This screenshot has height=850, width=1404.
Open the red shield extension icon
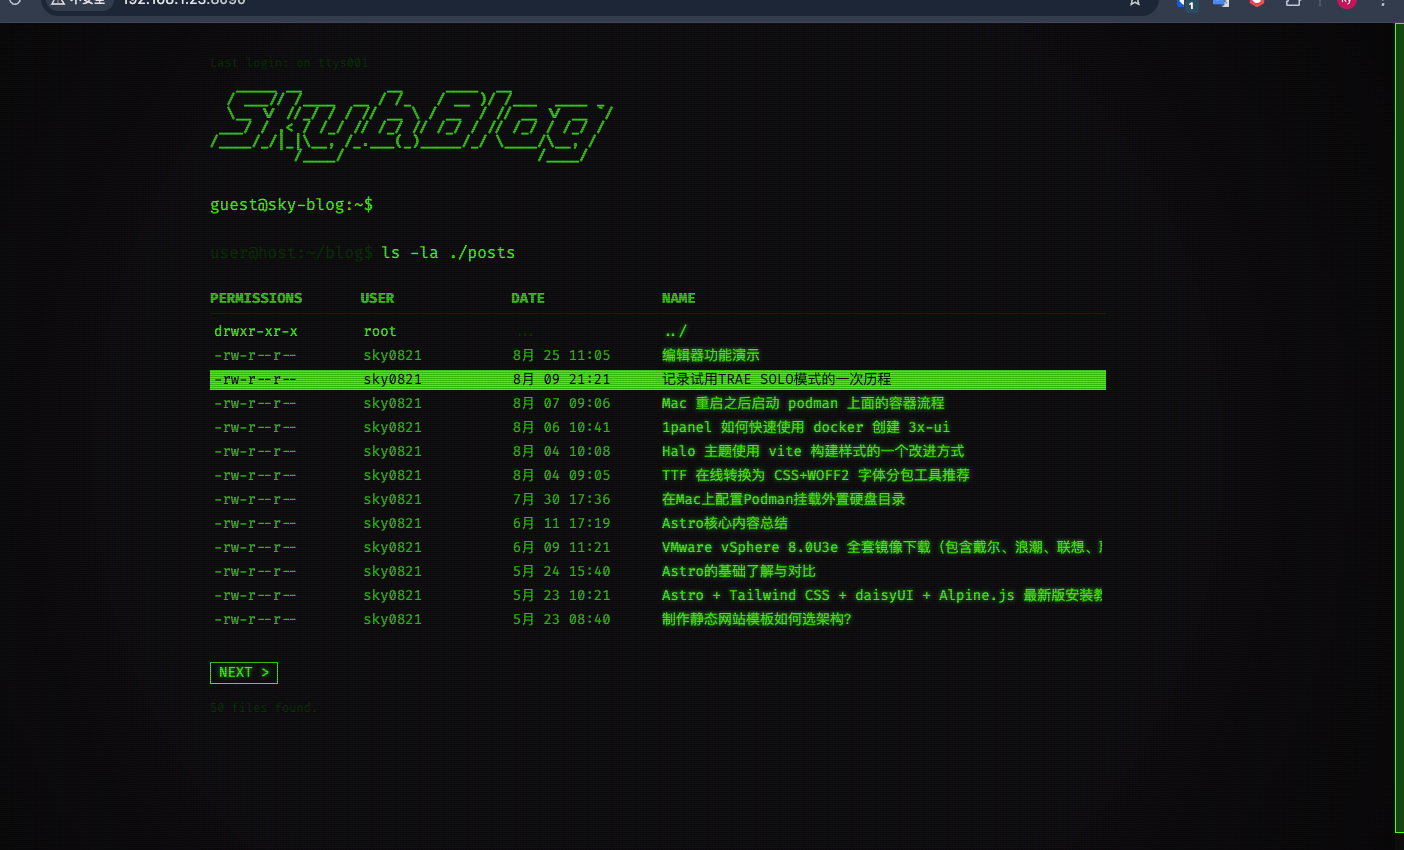[1257, 3]
